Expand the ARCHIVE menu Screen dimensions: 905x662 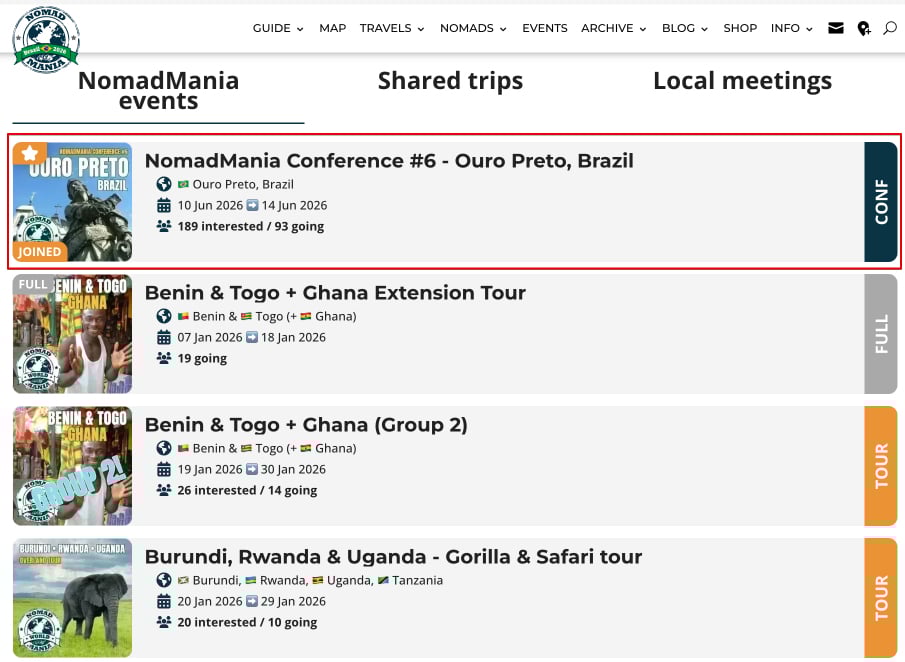(x=613, y=28)
